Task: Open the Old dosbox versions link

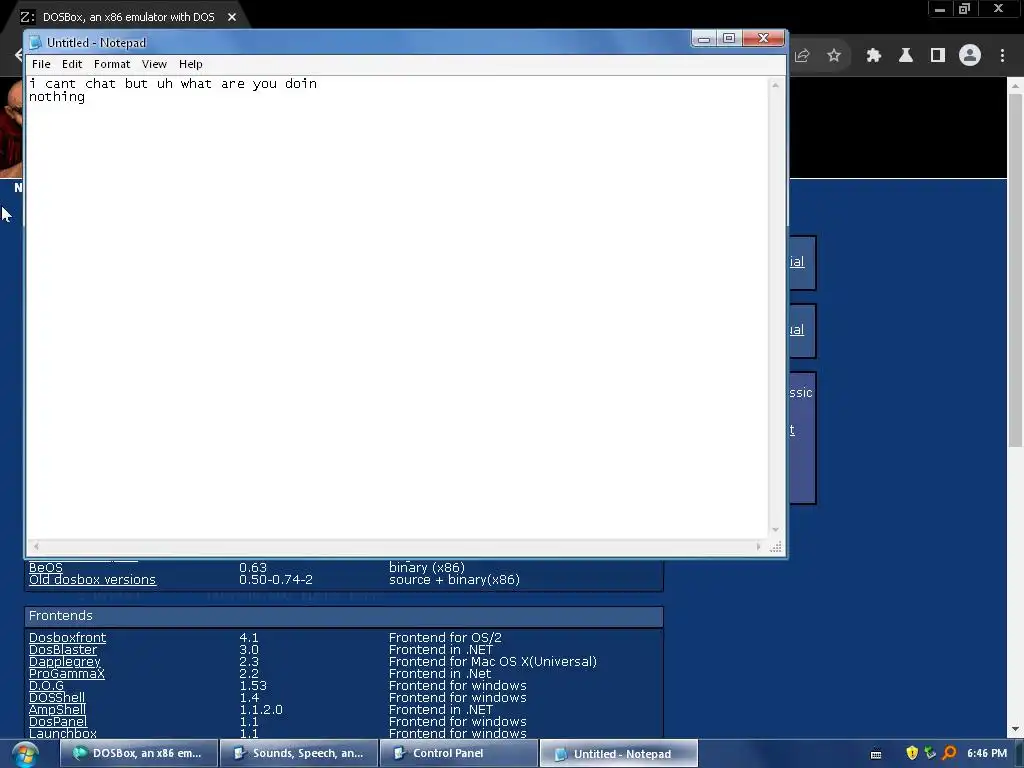Action: point(92,579)
